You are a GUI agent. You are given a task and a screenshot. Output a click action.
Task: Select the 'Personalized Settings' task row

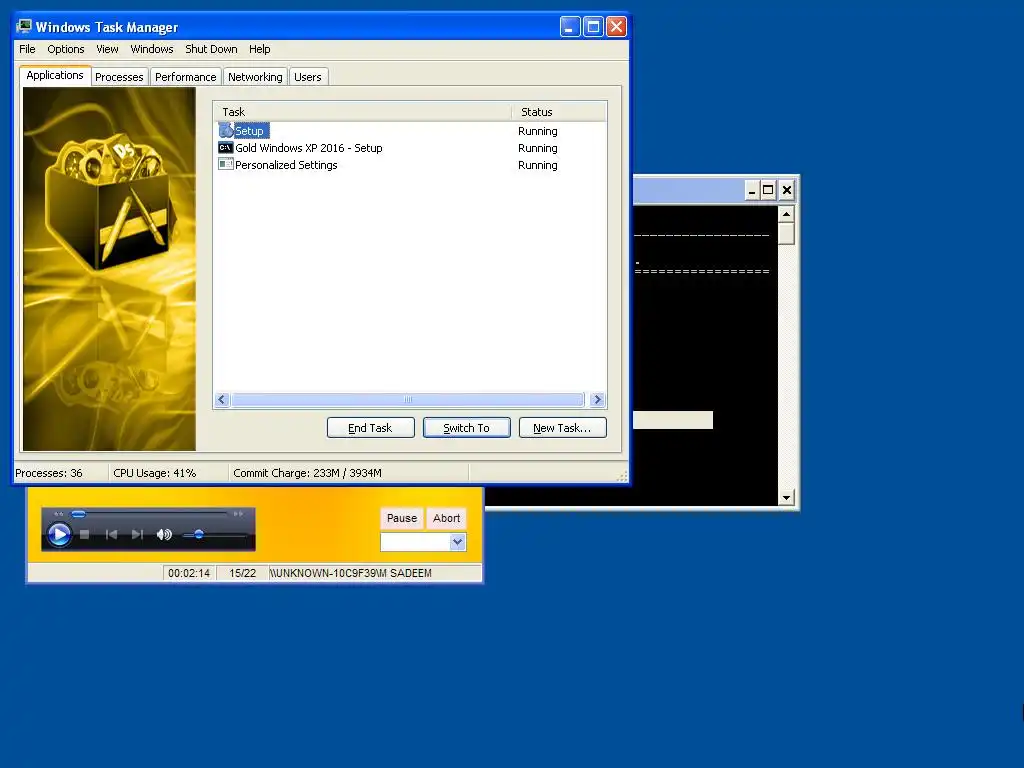tap(410, 165)
